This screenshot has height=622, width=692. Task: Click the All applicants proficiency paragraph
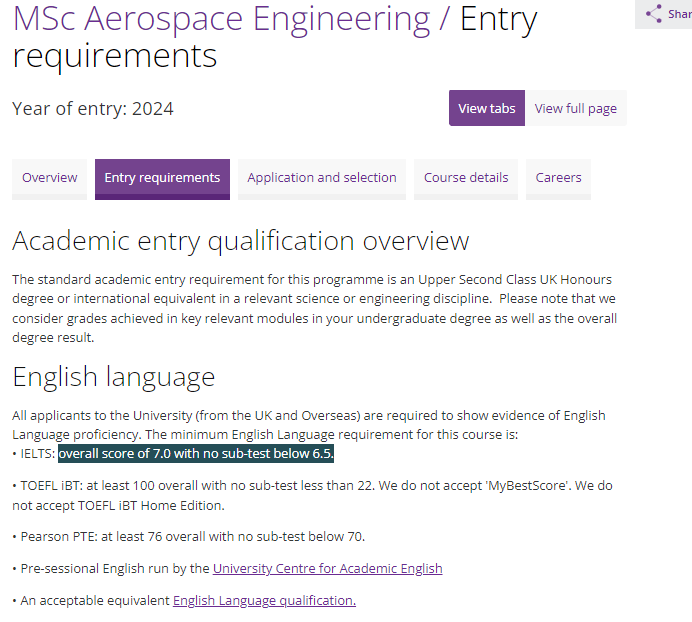pos(309,425)
